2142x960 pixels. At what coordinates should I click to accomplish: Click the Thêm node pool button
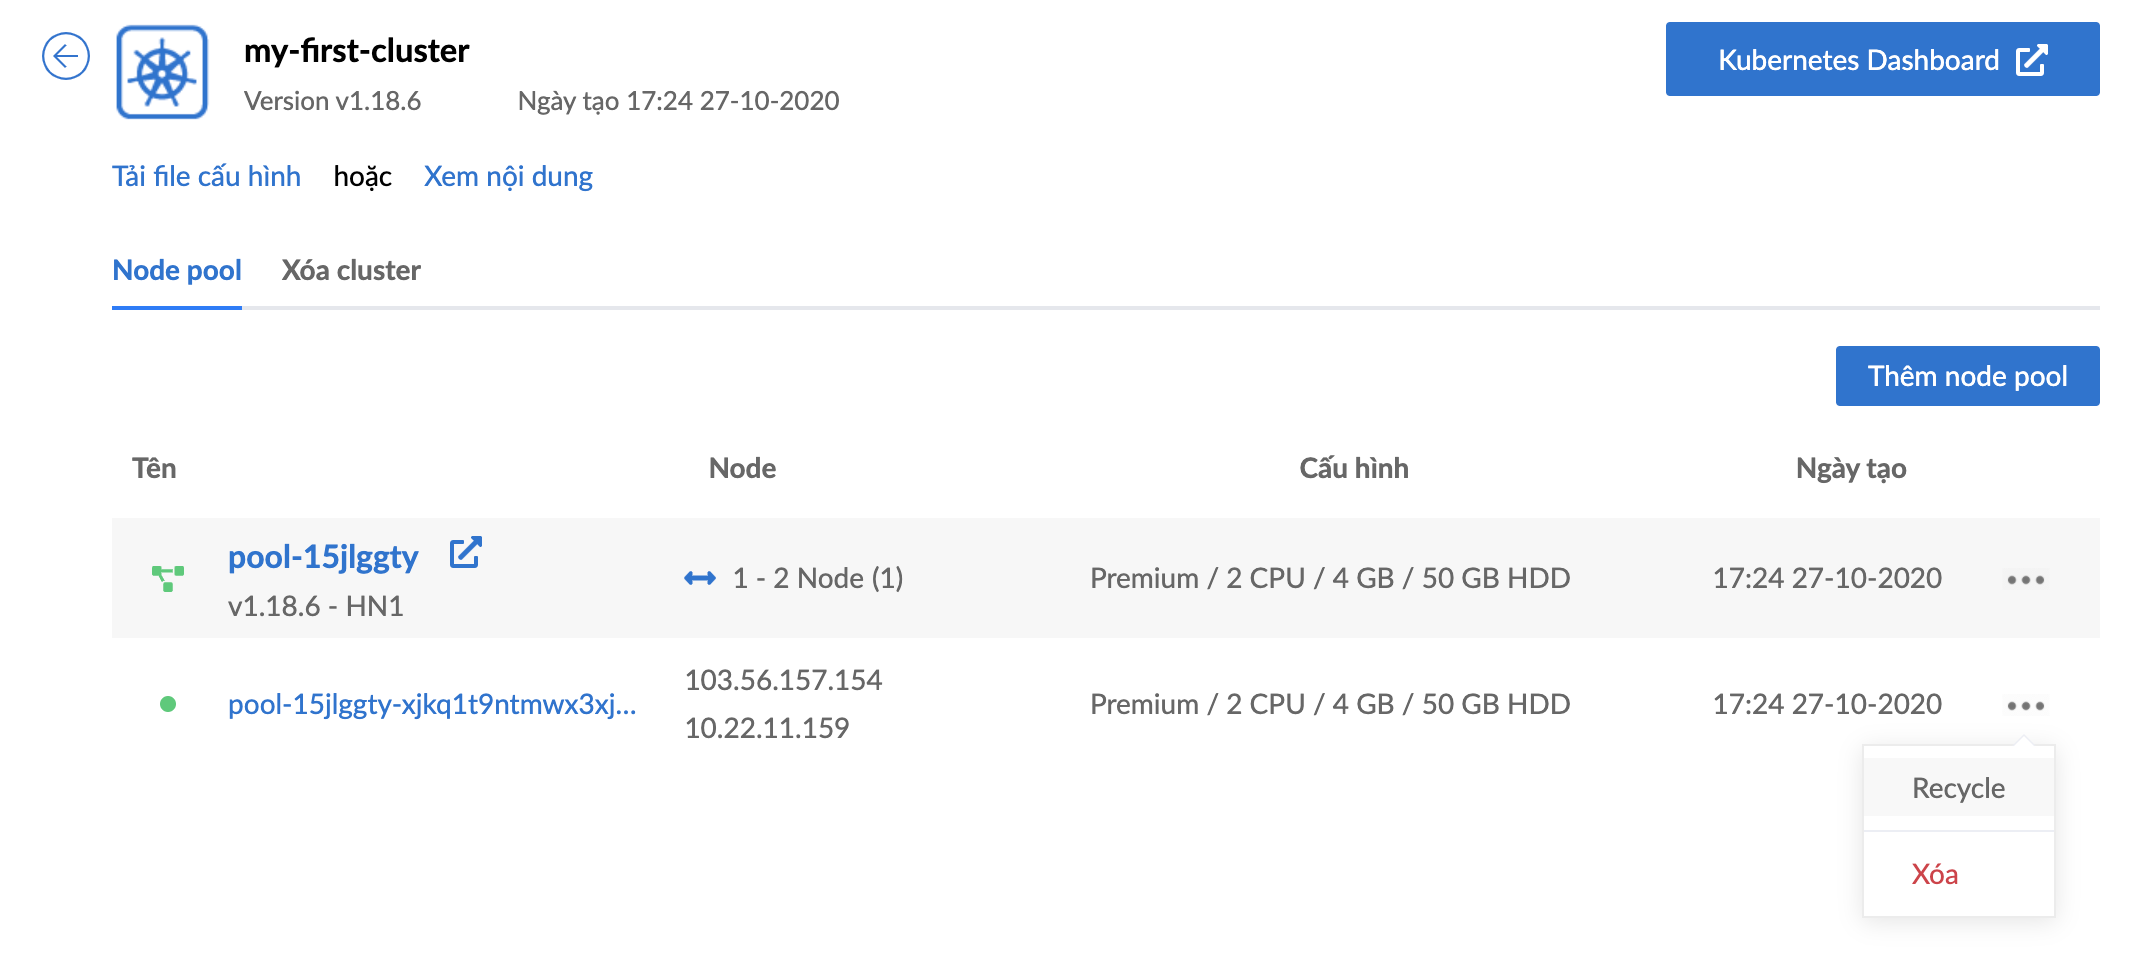coord(1967,376)
